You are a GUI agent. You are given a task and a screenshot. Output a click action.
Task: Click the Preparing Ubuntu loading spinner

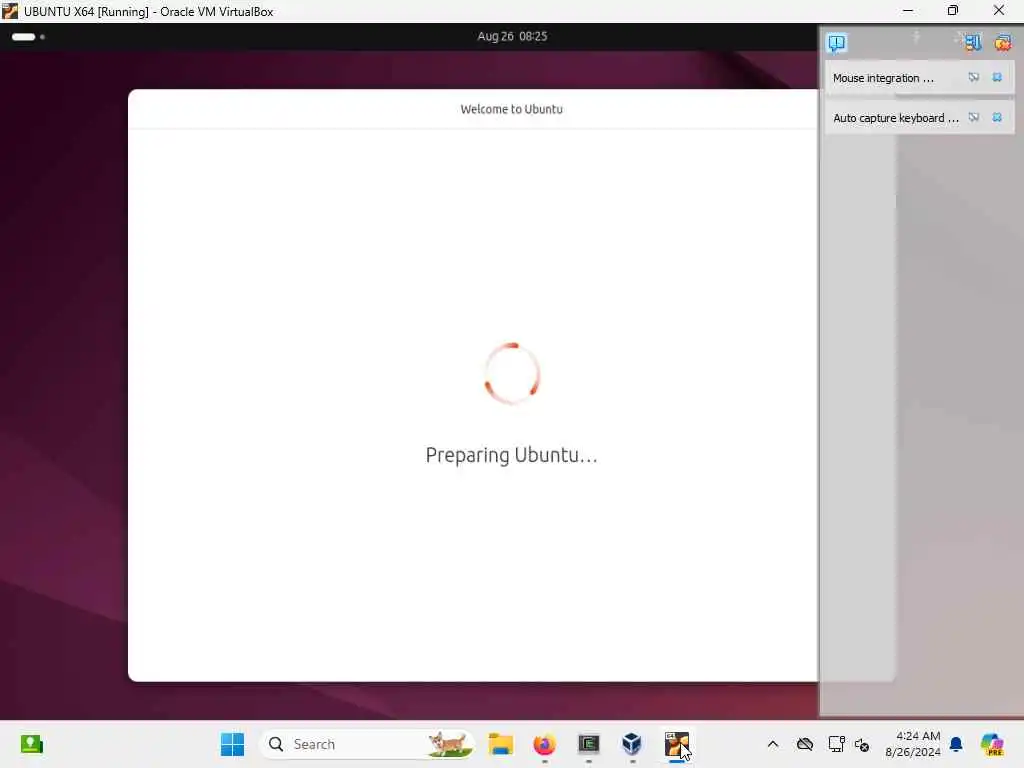512,373
